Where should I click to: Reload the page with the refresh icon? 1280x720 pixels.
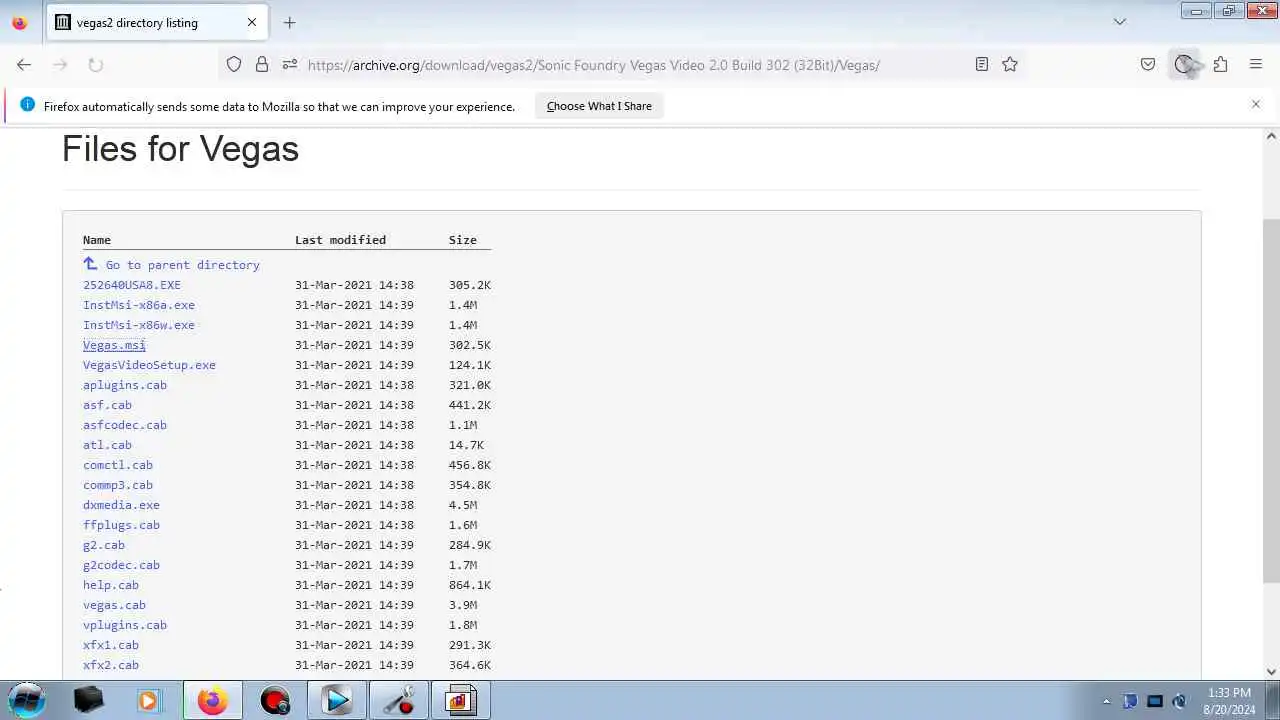click(96, 64)
